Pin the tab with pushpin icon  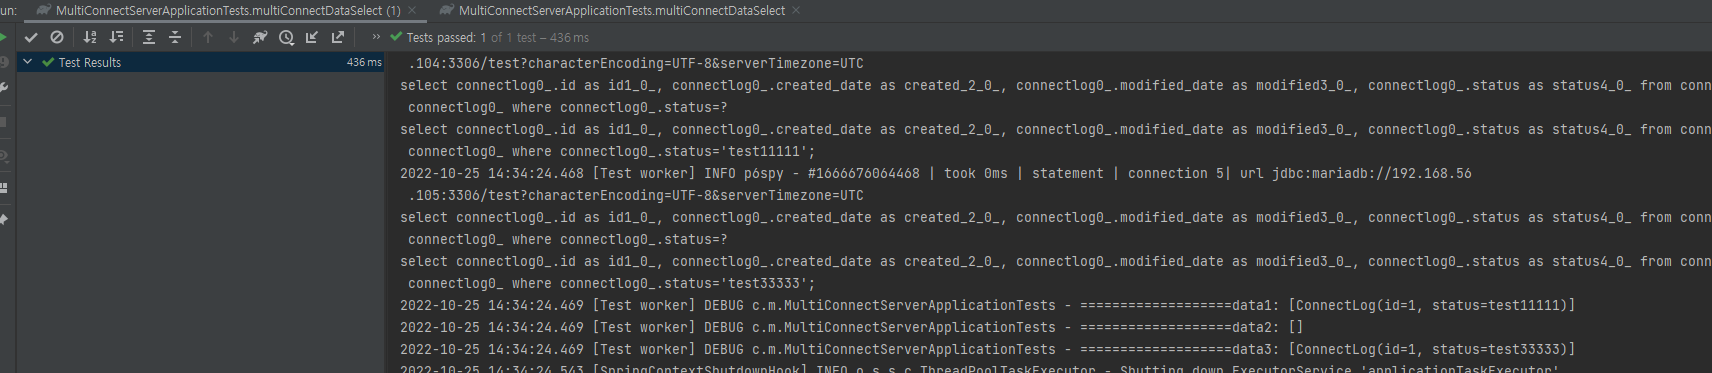tap(4, 219)
